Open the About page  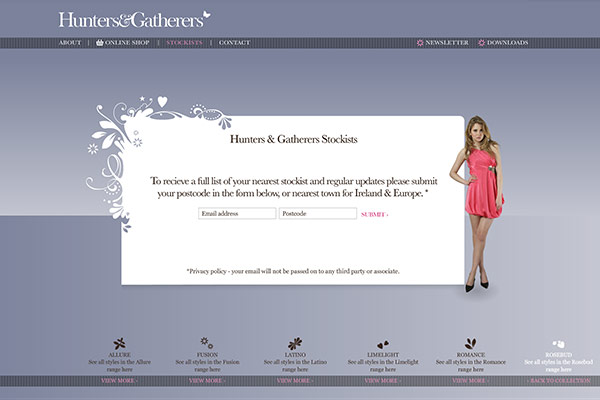click(x=70, y=43)
